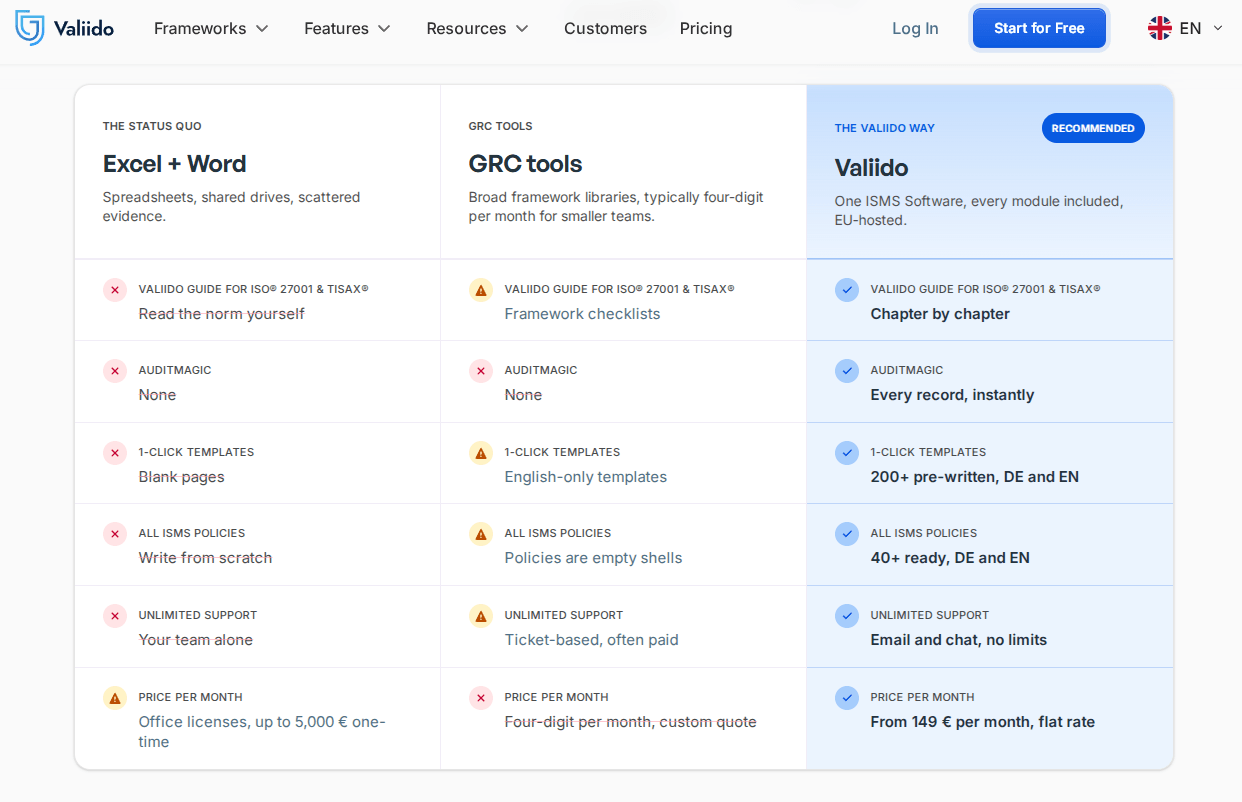
Task: Click the Valiido wordmark
Action: pyautogui.click(x=85, y=28)
